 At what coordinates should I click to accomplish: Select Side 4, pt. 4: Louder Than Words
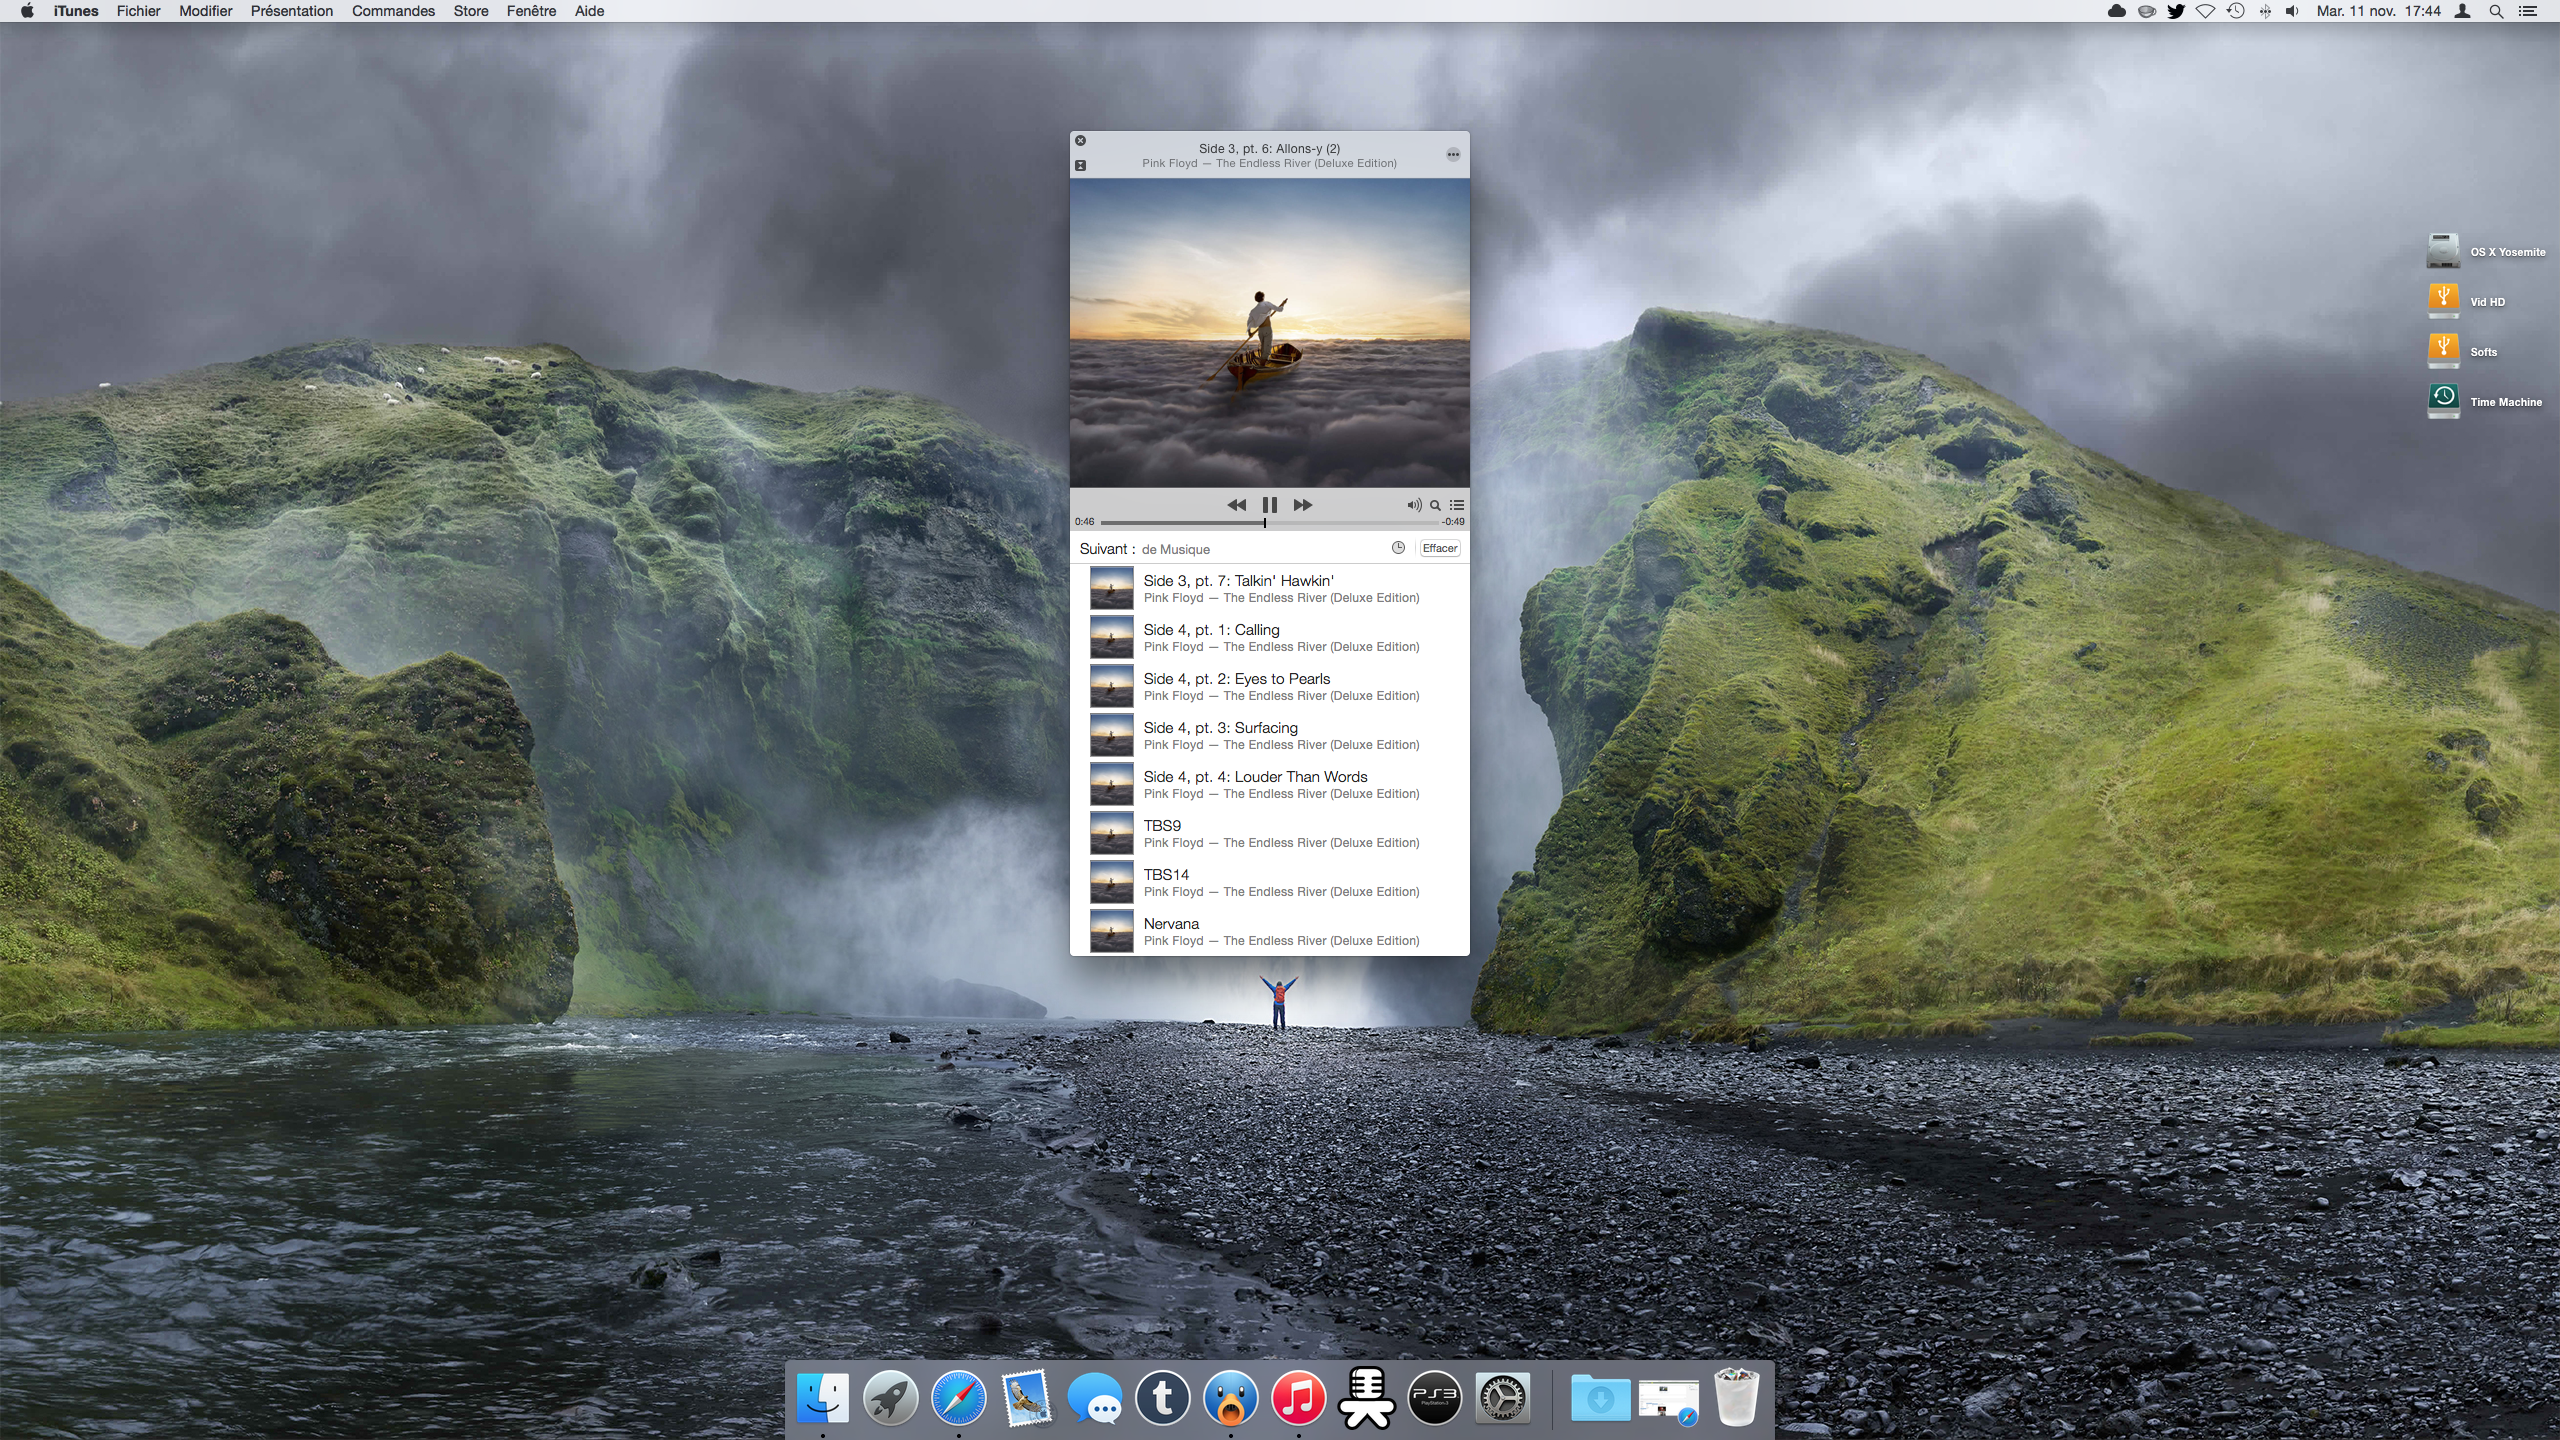(x=1269, y=784)
